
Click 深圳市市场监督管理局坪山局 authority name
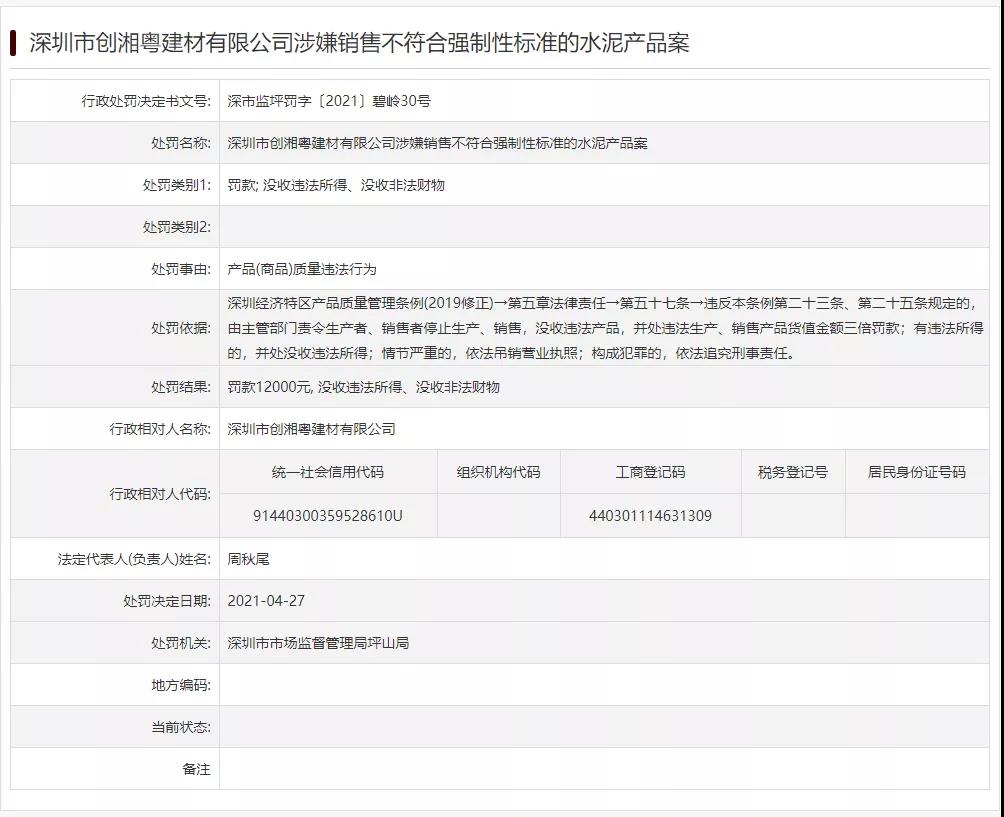pyautogui.click(x=318, y=643)
